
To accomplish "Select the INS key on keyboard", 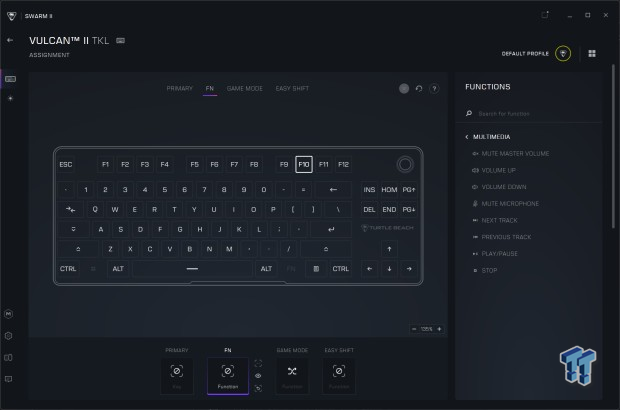I will (369, 190).
